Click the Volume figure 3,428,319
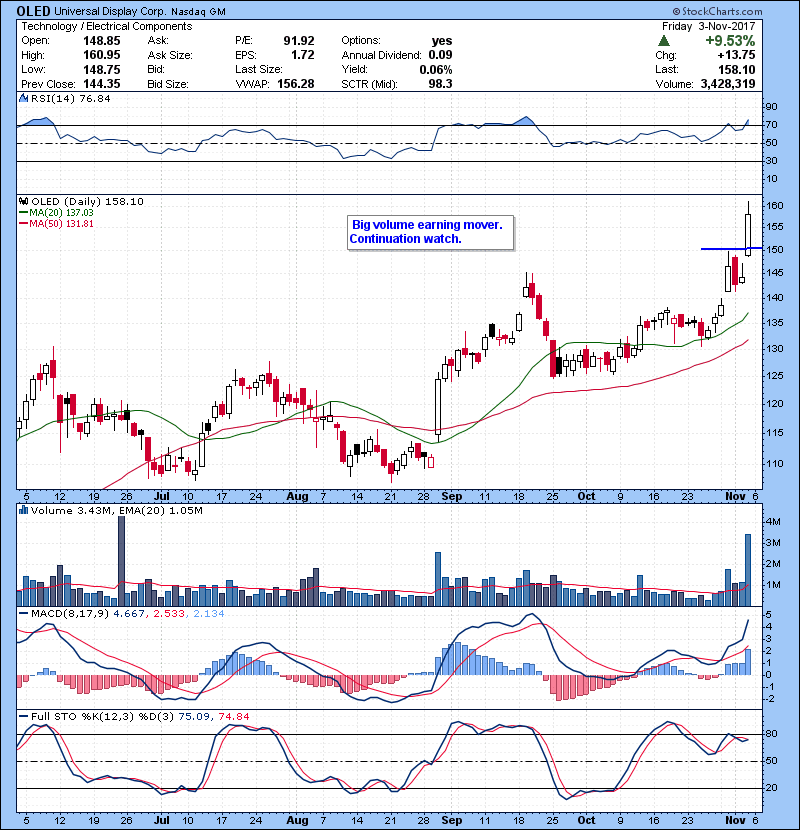This screenshot has width=800, height=830. point(728,84)
